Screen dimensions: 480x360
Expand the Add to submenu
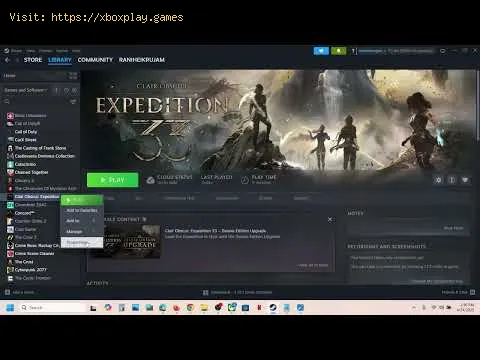[x=82, y=221]
